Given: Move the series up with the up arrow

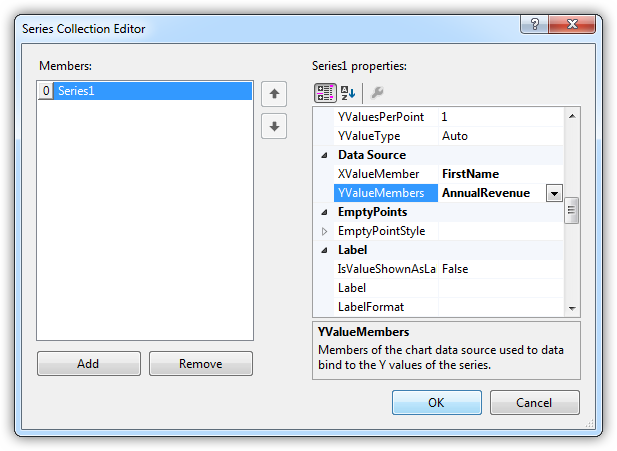Looking at the screenshot, I should [x=273, y=94].
